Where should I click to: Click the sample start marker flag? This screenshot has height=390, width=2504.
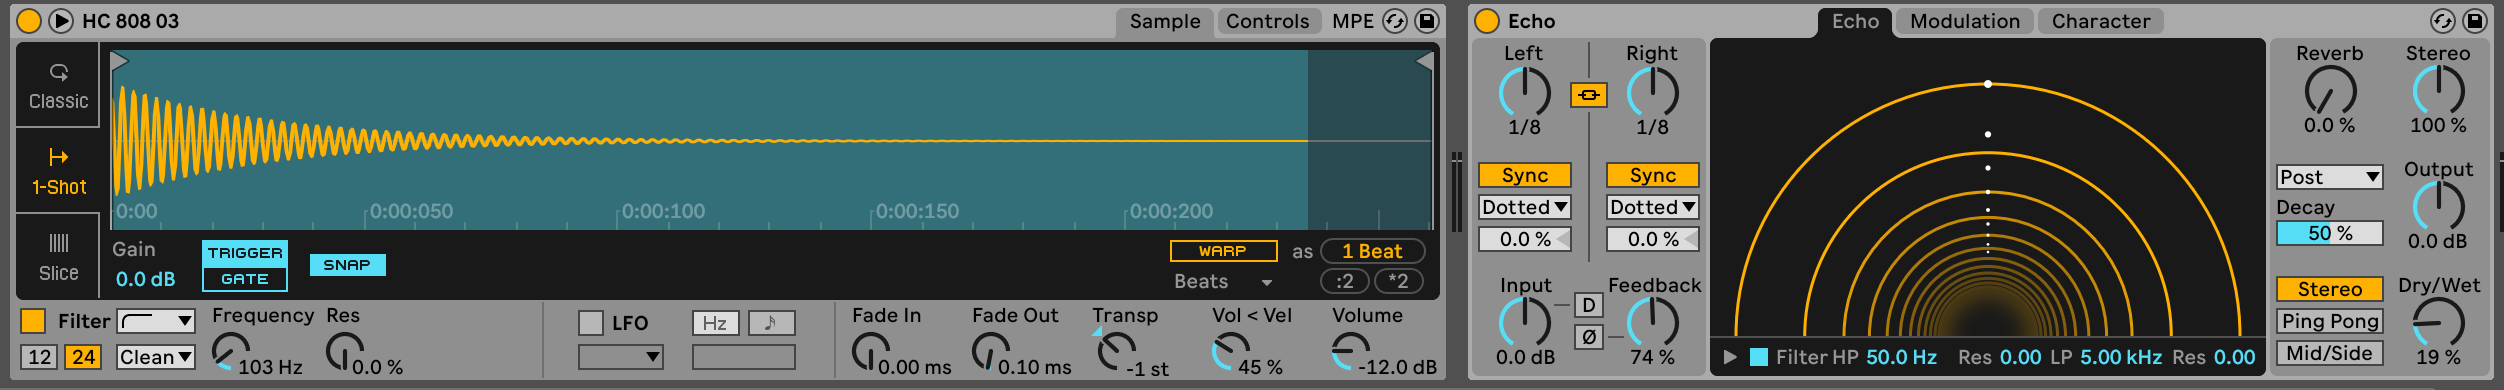[x=120, y=62]
